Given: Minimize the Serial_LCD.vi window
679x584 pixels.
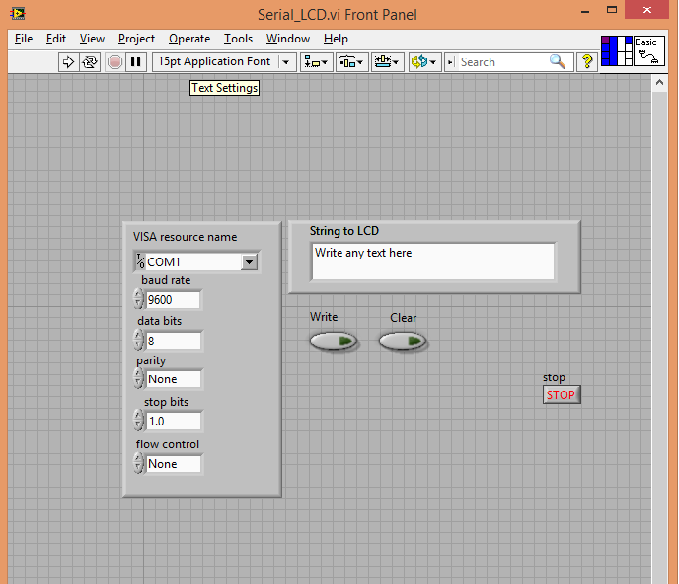Looking at the screenshot, I should [x=585, y=11].
